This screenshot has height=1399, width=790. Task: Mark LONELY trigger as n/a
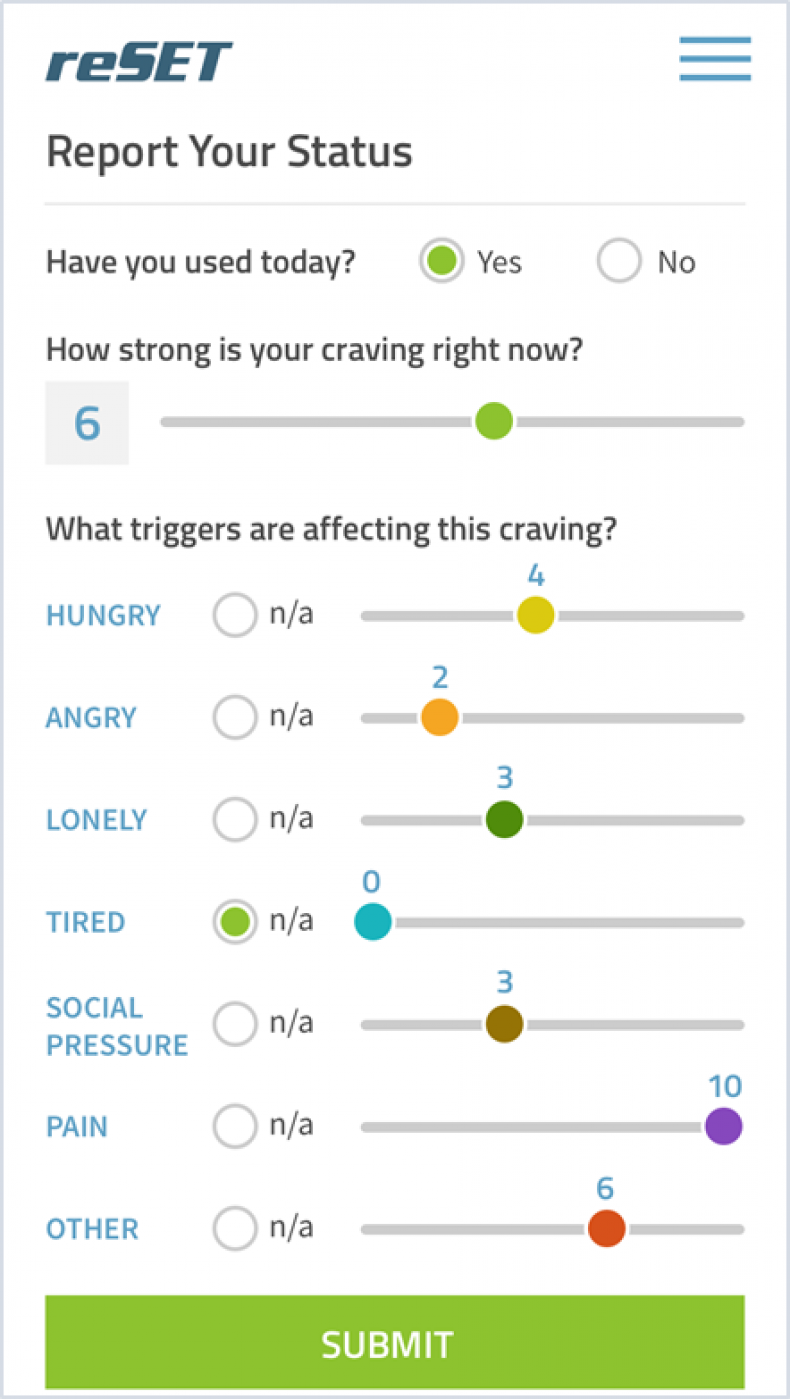[235, 819]
